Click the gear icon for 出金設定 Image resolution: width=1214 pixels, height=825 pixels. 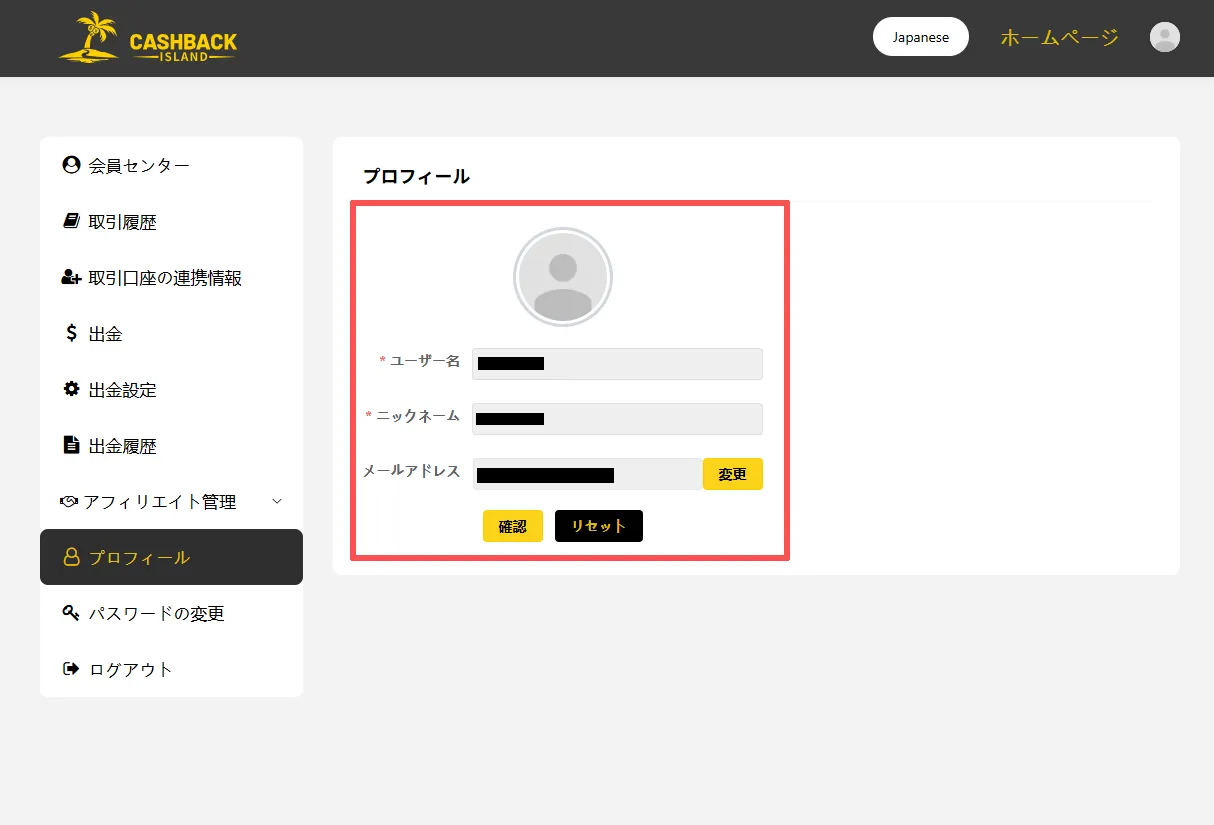point(71,389)
